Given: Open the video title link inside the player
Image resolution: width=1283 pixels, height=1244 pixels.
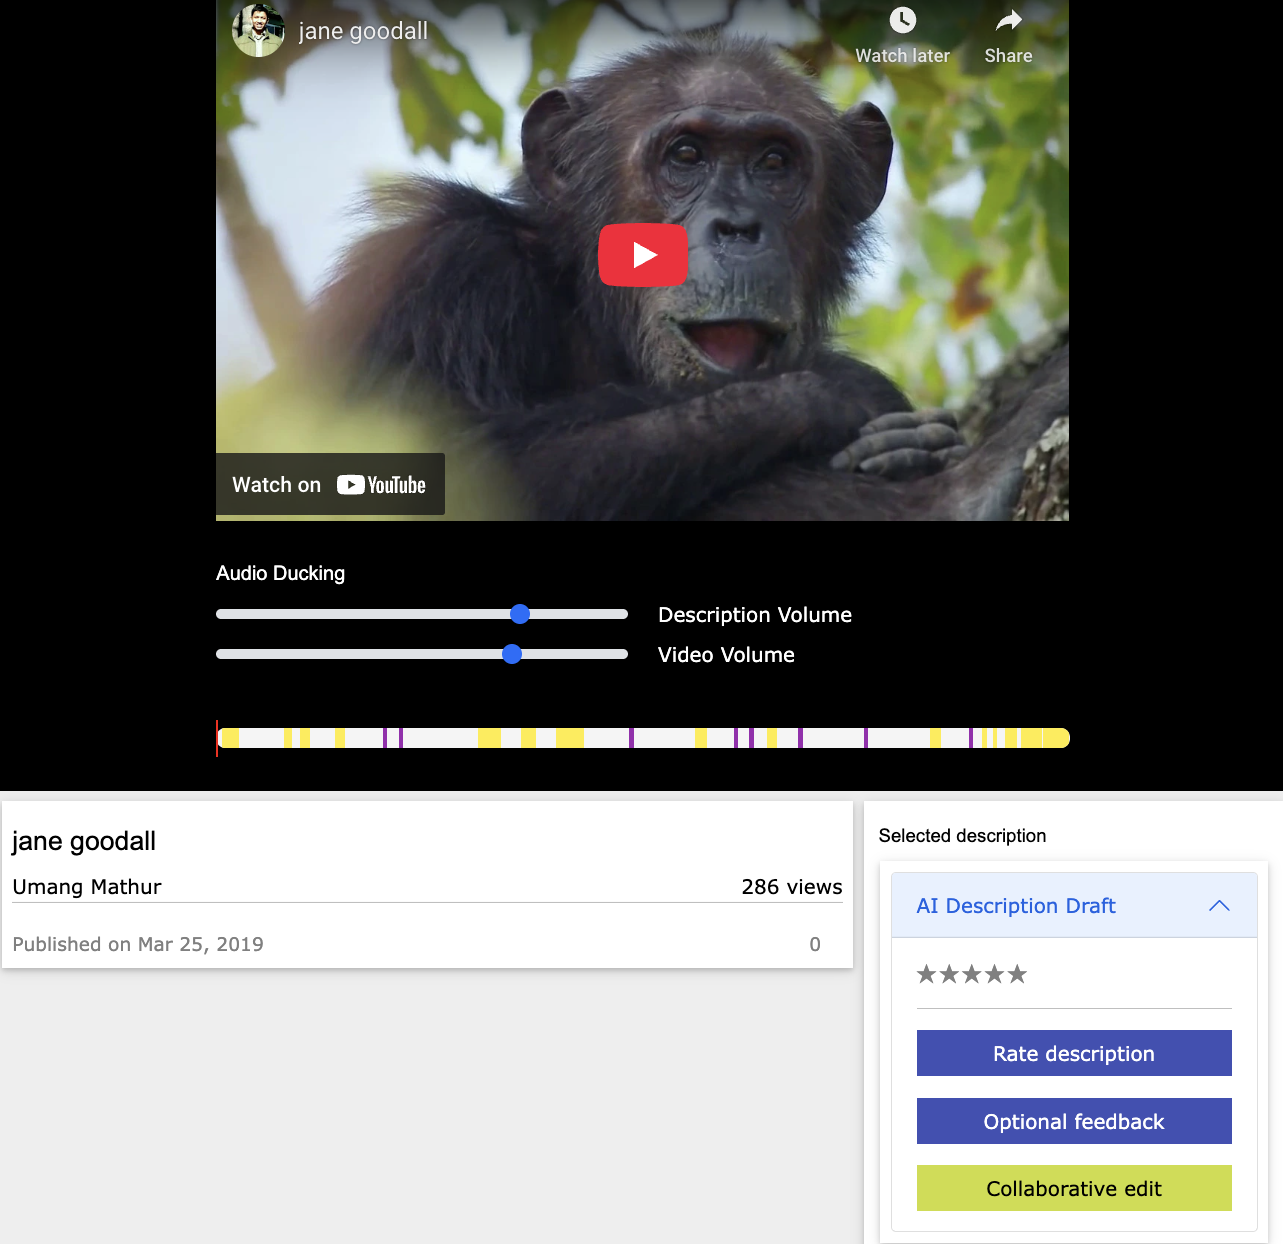Looking at the screenshot, I should click(363, 31).
